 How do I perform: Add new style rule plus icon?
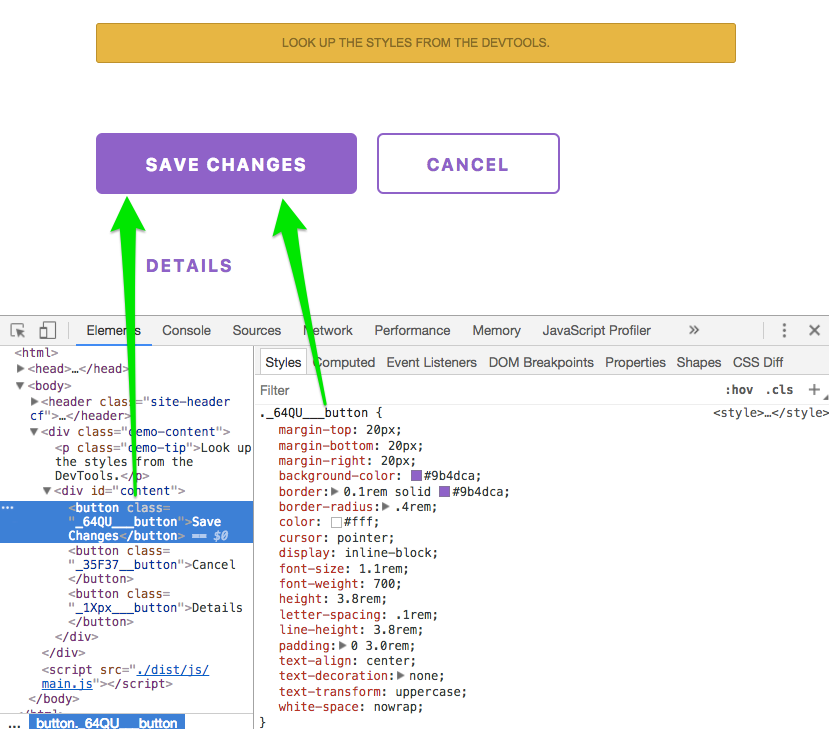click(x=814, y=390)
